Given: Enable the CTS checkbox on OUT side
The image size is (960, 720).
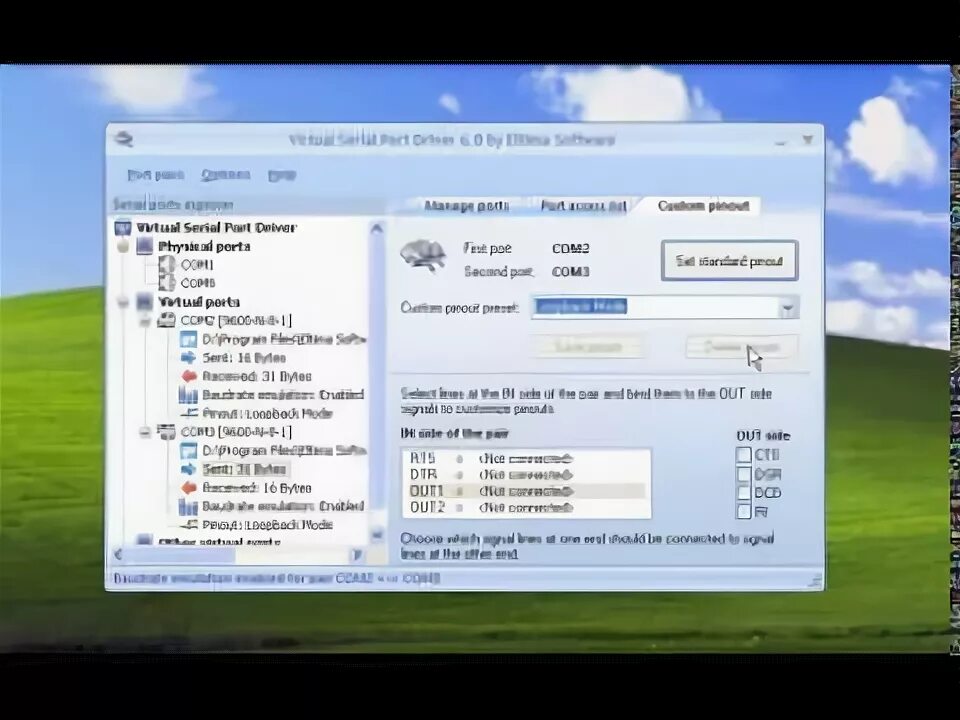Looking at the screenshot, I should click(x=743, y=455).
